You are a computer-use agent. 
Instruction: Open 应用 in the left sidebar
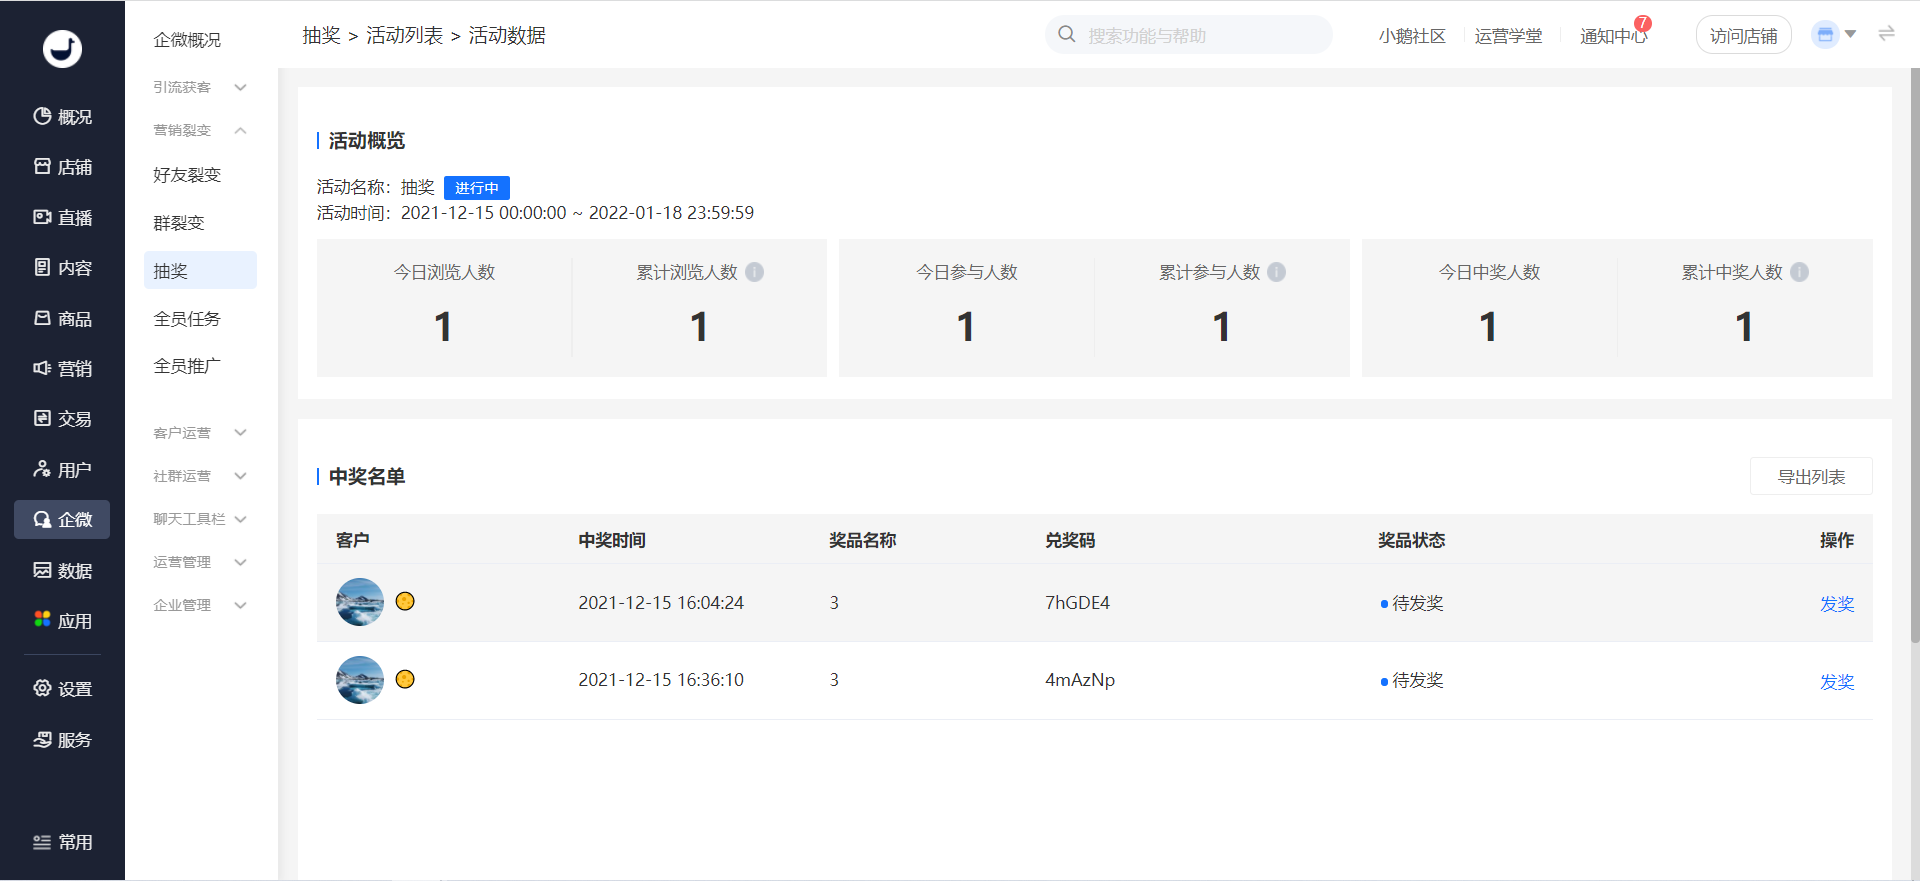tap(62, 621)
